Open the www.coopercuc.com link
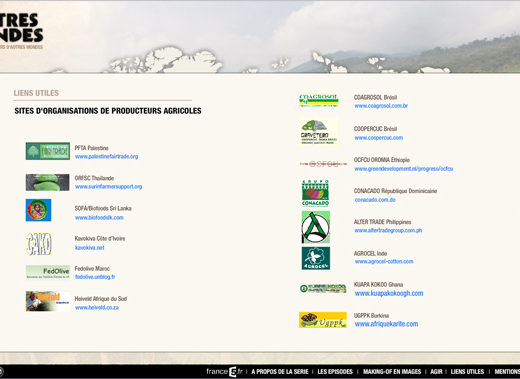Viewport: 520px width, 379px height. click(379, 138)
